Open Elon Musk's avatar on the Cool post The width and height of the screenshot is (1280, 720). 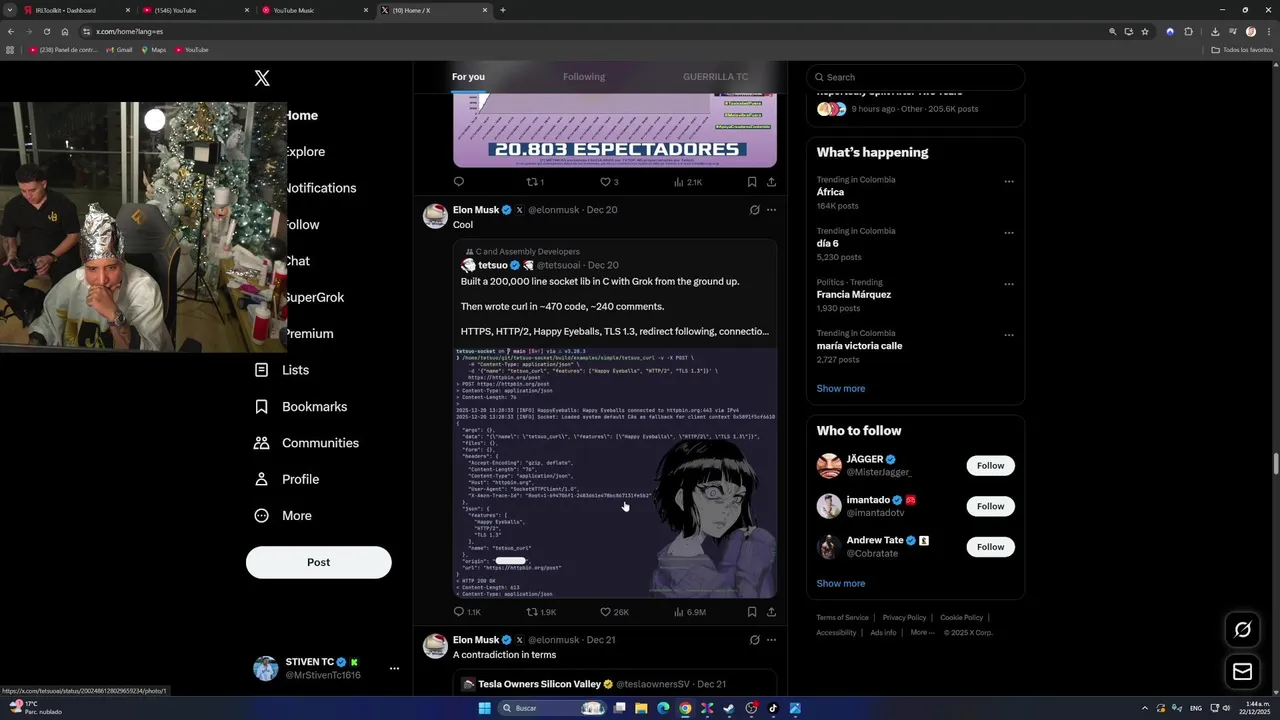coord(435,216)
